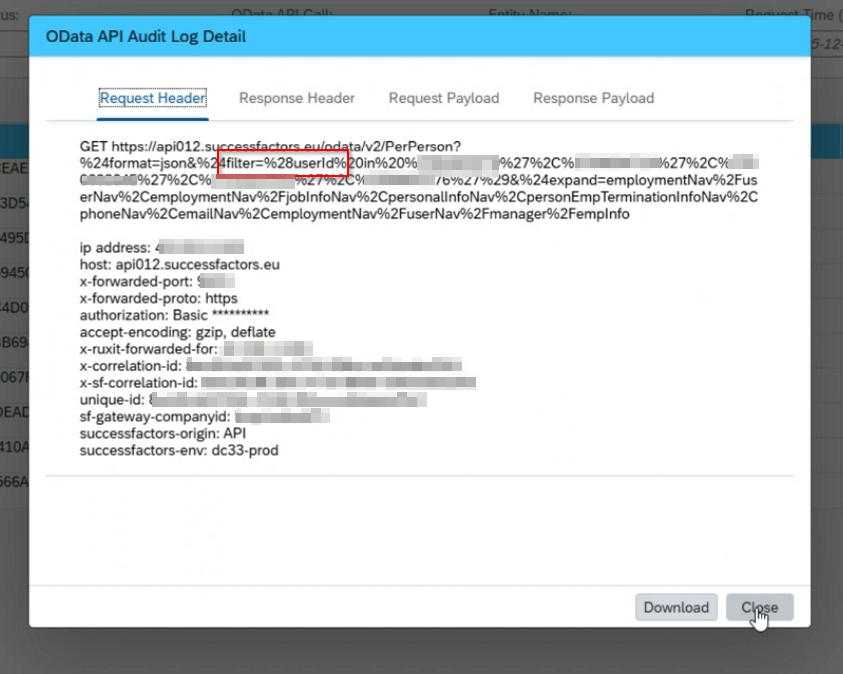
Task: Click the 'host: api012.successfactors.eu' header line
Action: [x=180, y=264]
